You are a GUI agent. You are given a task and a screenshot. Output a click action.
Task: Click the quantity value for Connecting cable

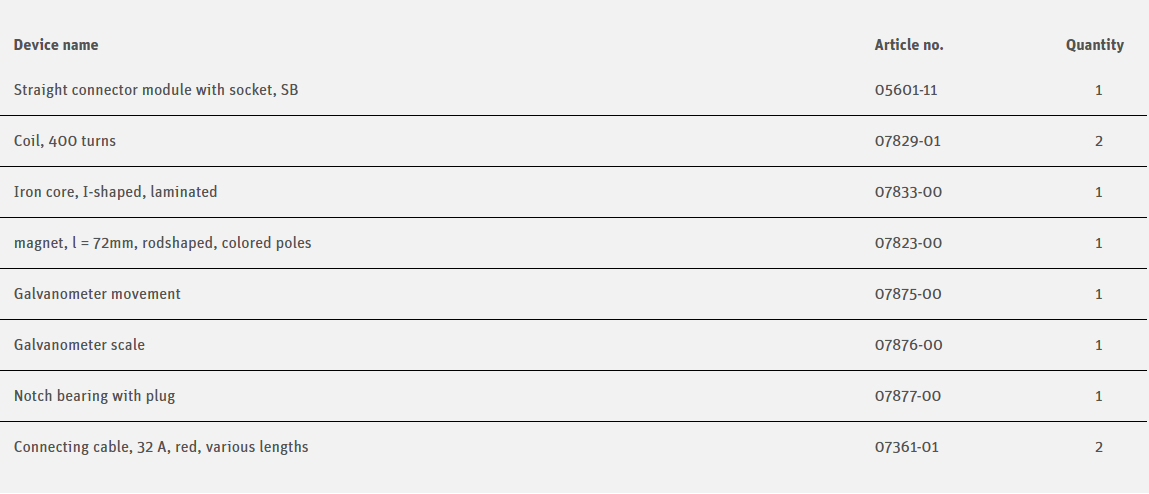pyautogui.click(x=1098, y=447)
